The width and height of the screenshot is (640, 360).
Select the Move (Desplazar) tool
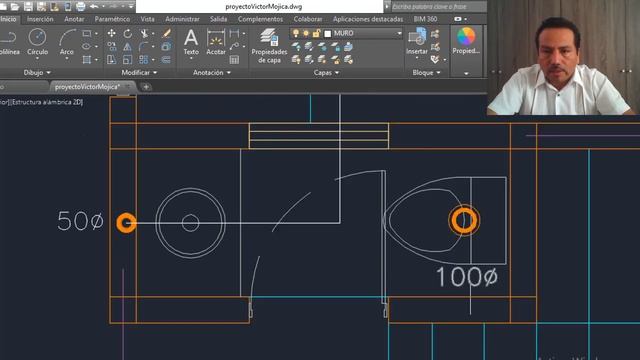coord(111,33)
